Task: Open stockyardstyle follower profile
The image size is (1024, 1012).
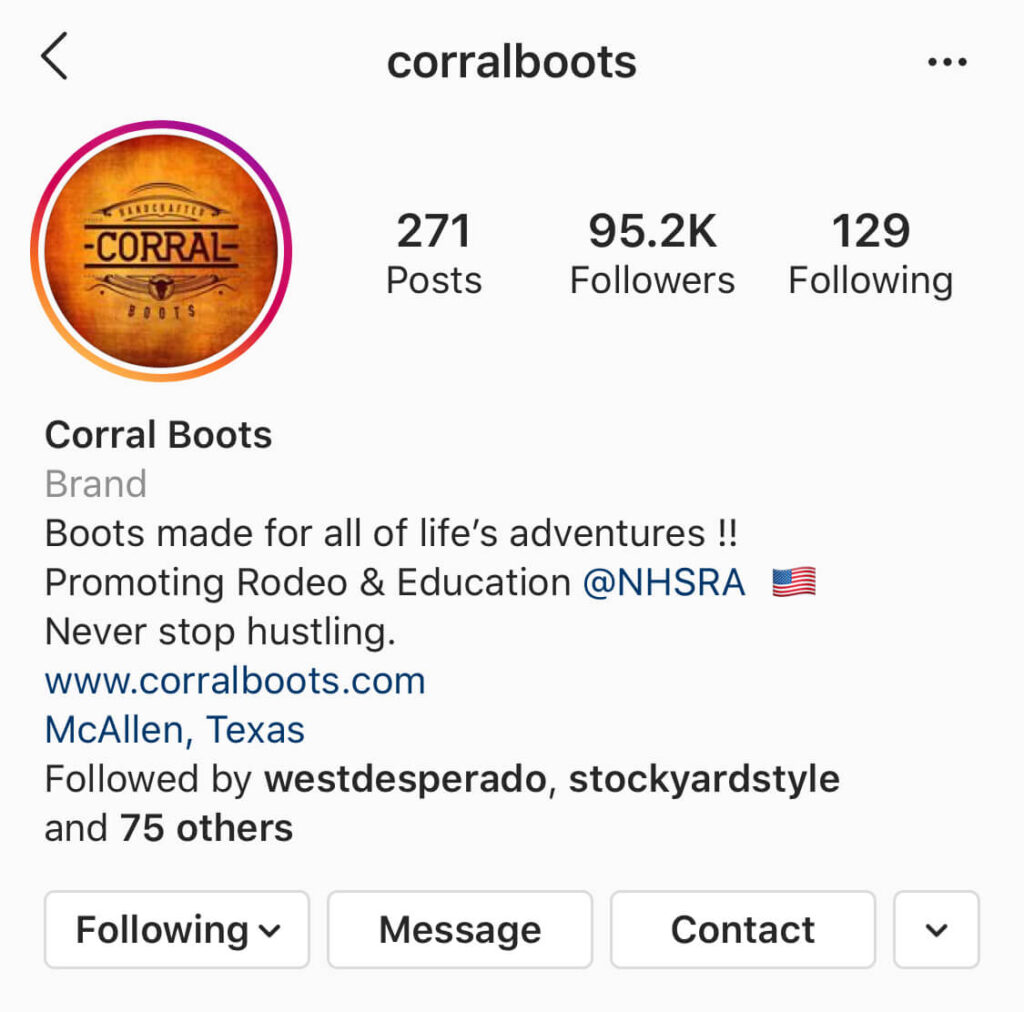Action: pos(704,779)
